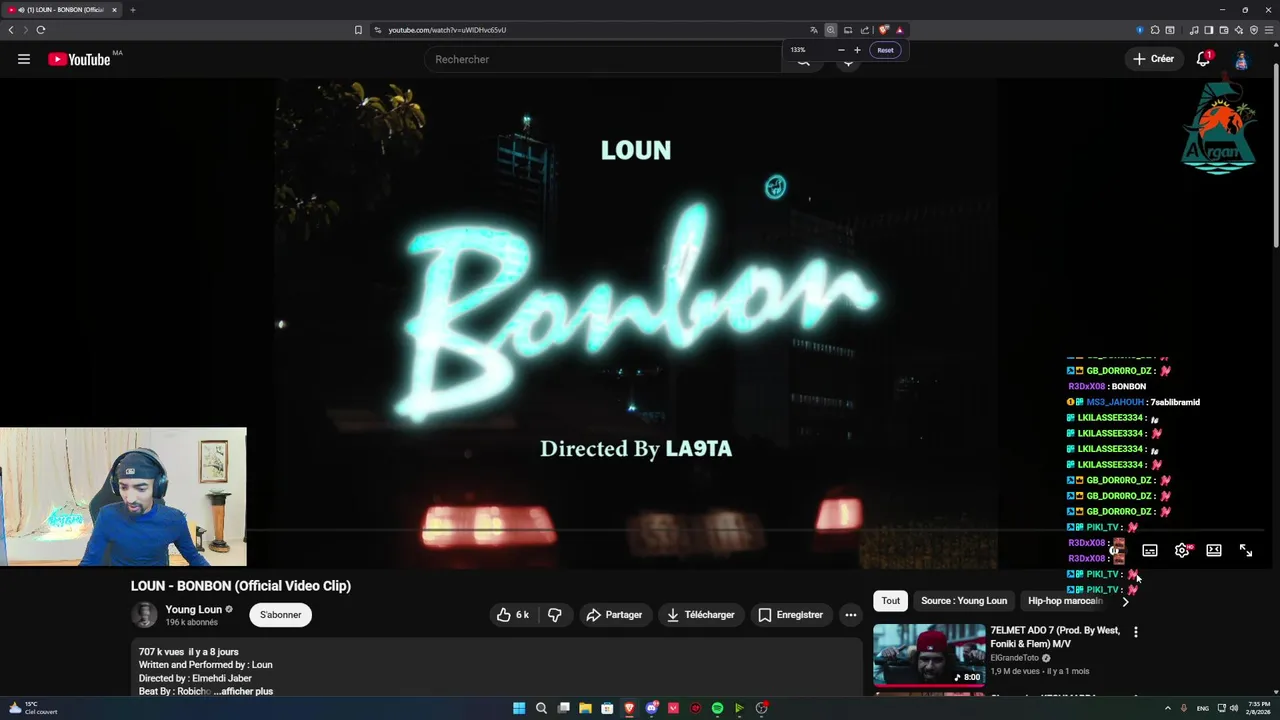Toggle autoplay switch in the video player

(x=1116, y=550)
